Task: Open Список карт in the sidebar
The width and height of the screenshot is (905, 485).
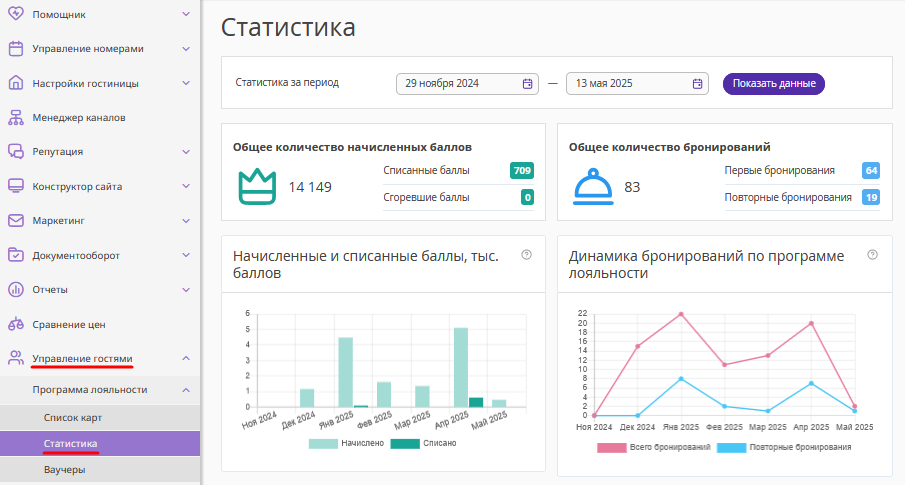Action: coord(73,416)
